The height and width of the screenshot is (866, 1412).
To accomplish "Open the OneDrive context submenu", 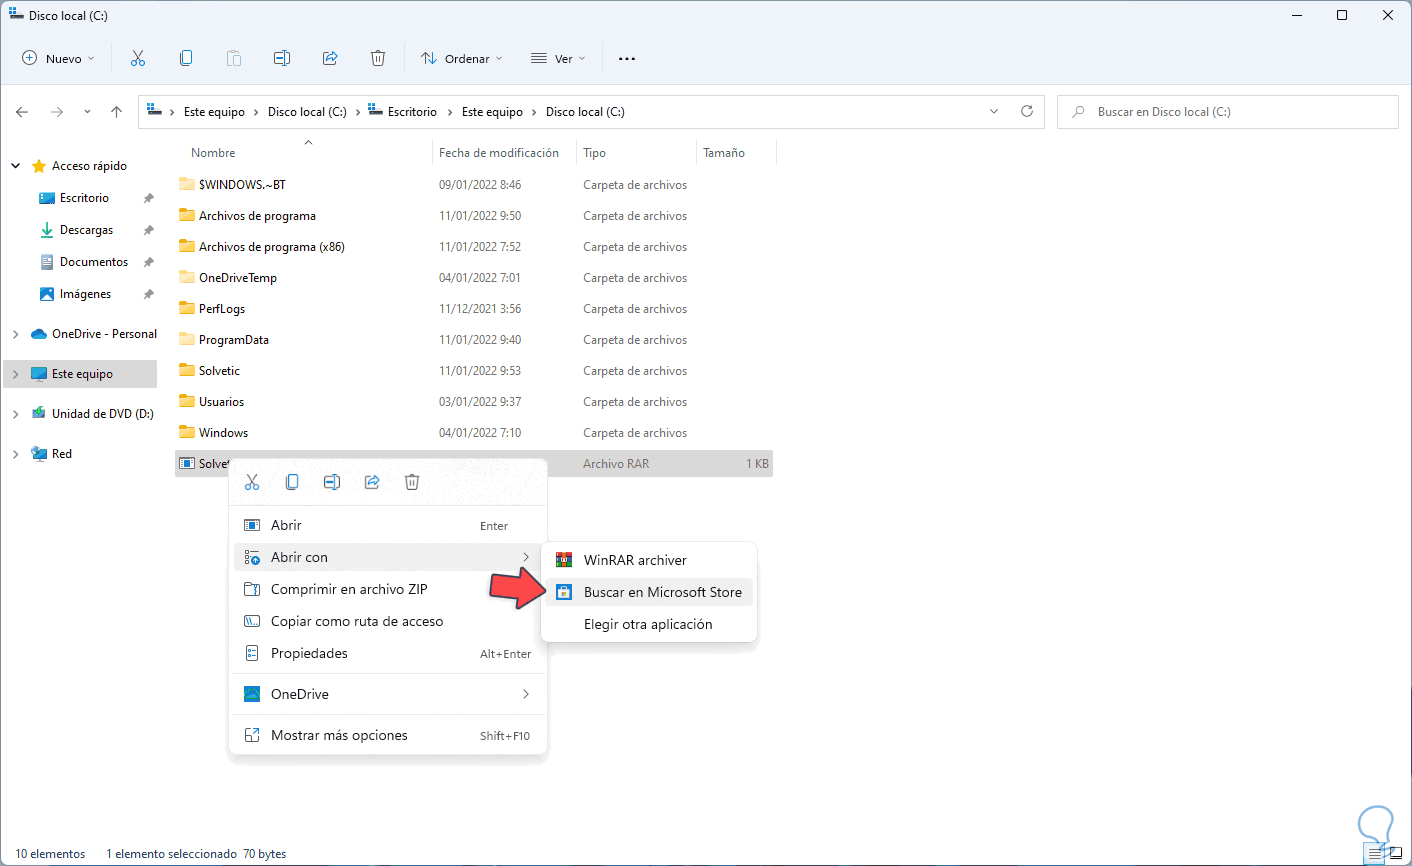I will 389,694.
